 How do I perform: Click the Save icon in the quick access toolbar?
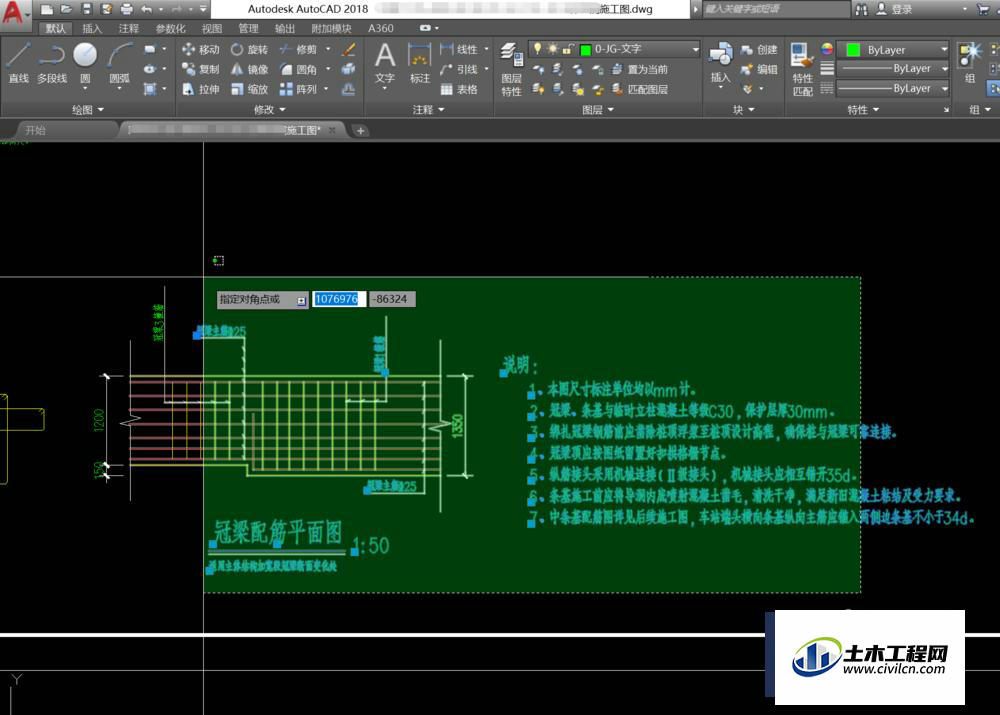(87, 9)
